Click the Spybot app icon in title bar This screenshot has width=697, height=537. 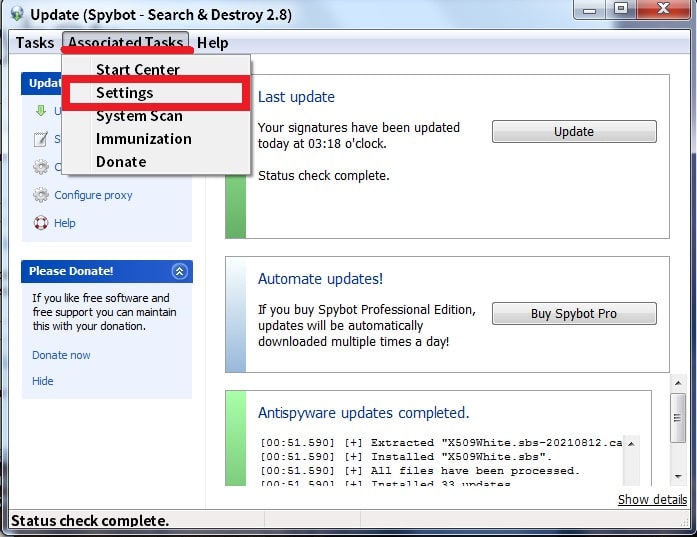17,13
